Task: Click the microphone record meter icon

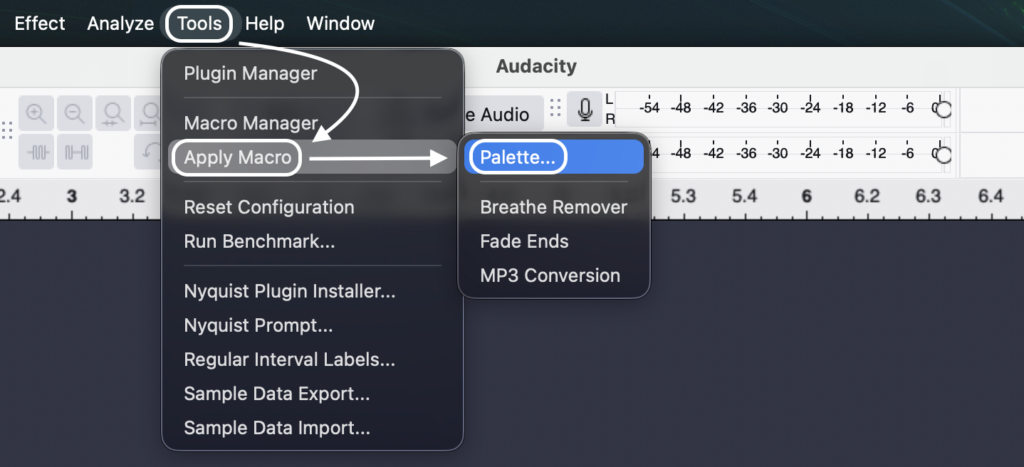Action: click(x=584, y=108)
